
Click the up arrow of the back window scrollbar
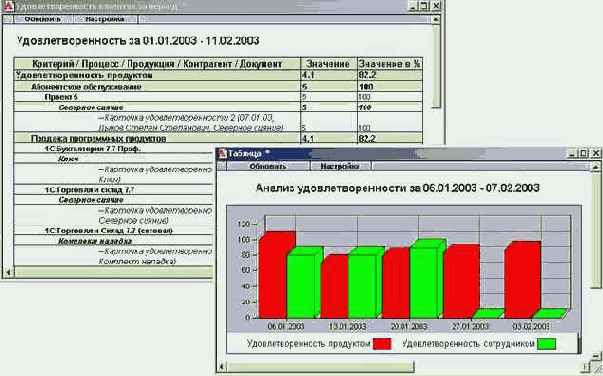pos(436,19)
